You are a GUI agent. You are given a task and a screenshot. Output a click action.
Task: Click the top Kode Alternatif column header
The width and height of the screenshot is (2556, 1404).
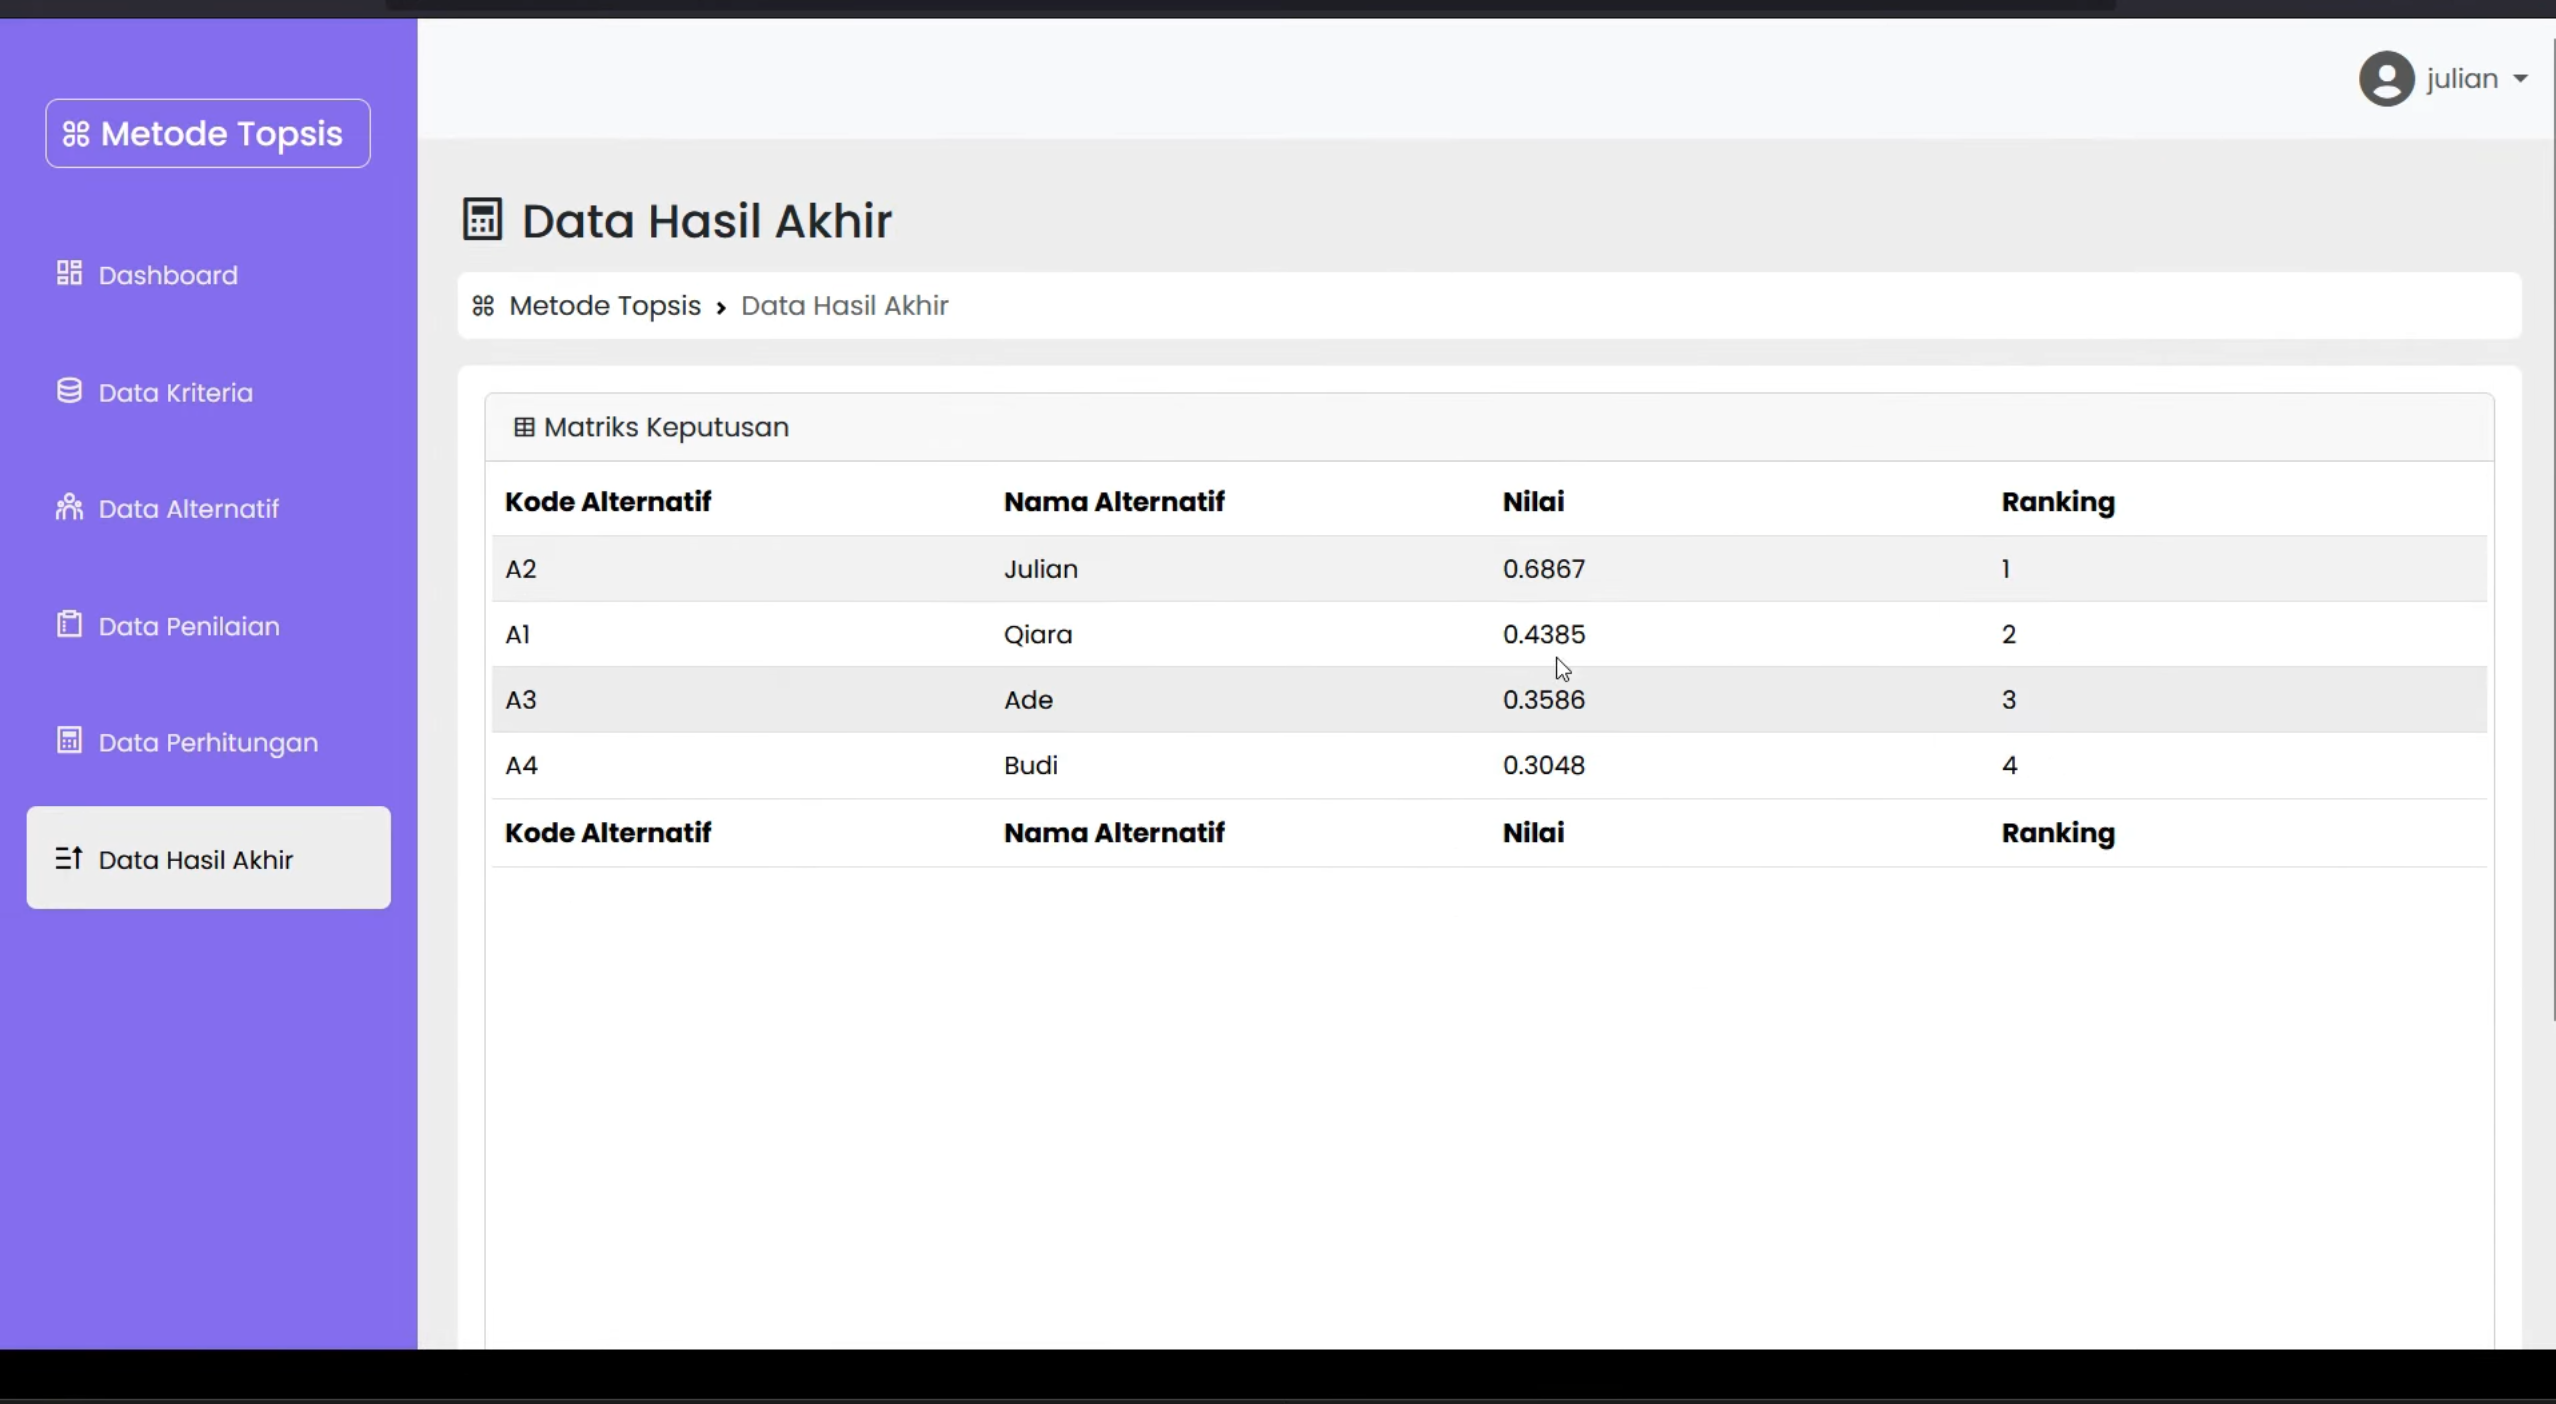pos(608,502)
